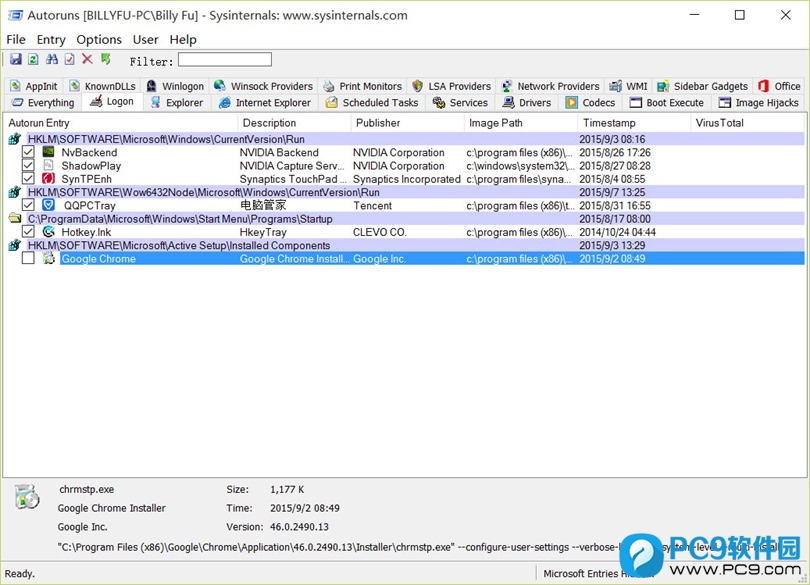
Task: Click the Google Chrome entry's installer icon
Action: [49, 258]
